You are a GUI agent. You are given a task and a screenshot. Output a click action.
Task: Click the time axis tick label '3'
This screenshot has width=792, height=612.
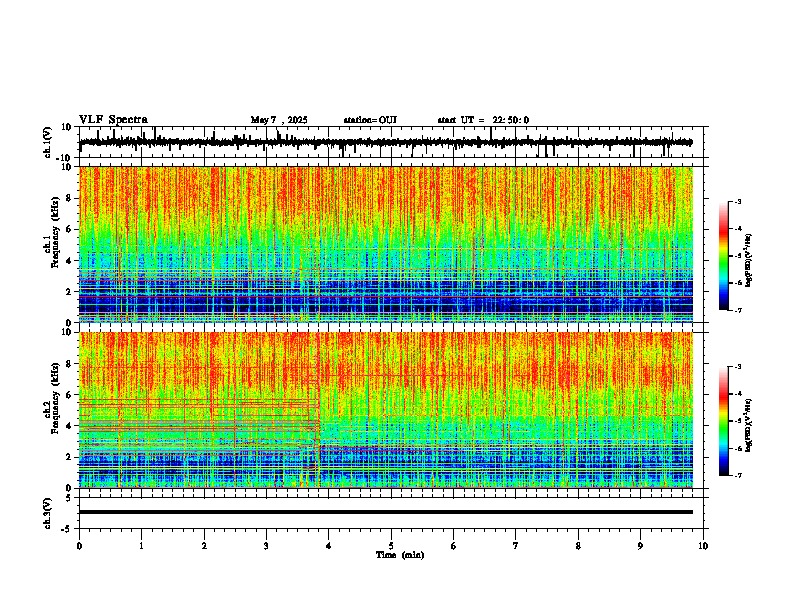point(267,546)
